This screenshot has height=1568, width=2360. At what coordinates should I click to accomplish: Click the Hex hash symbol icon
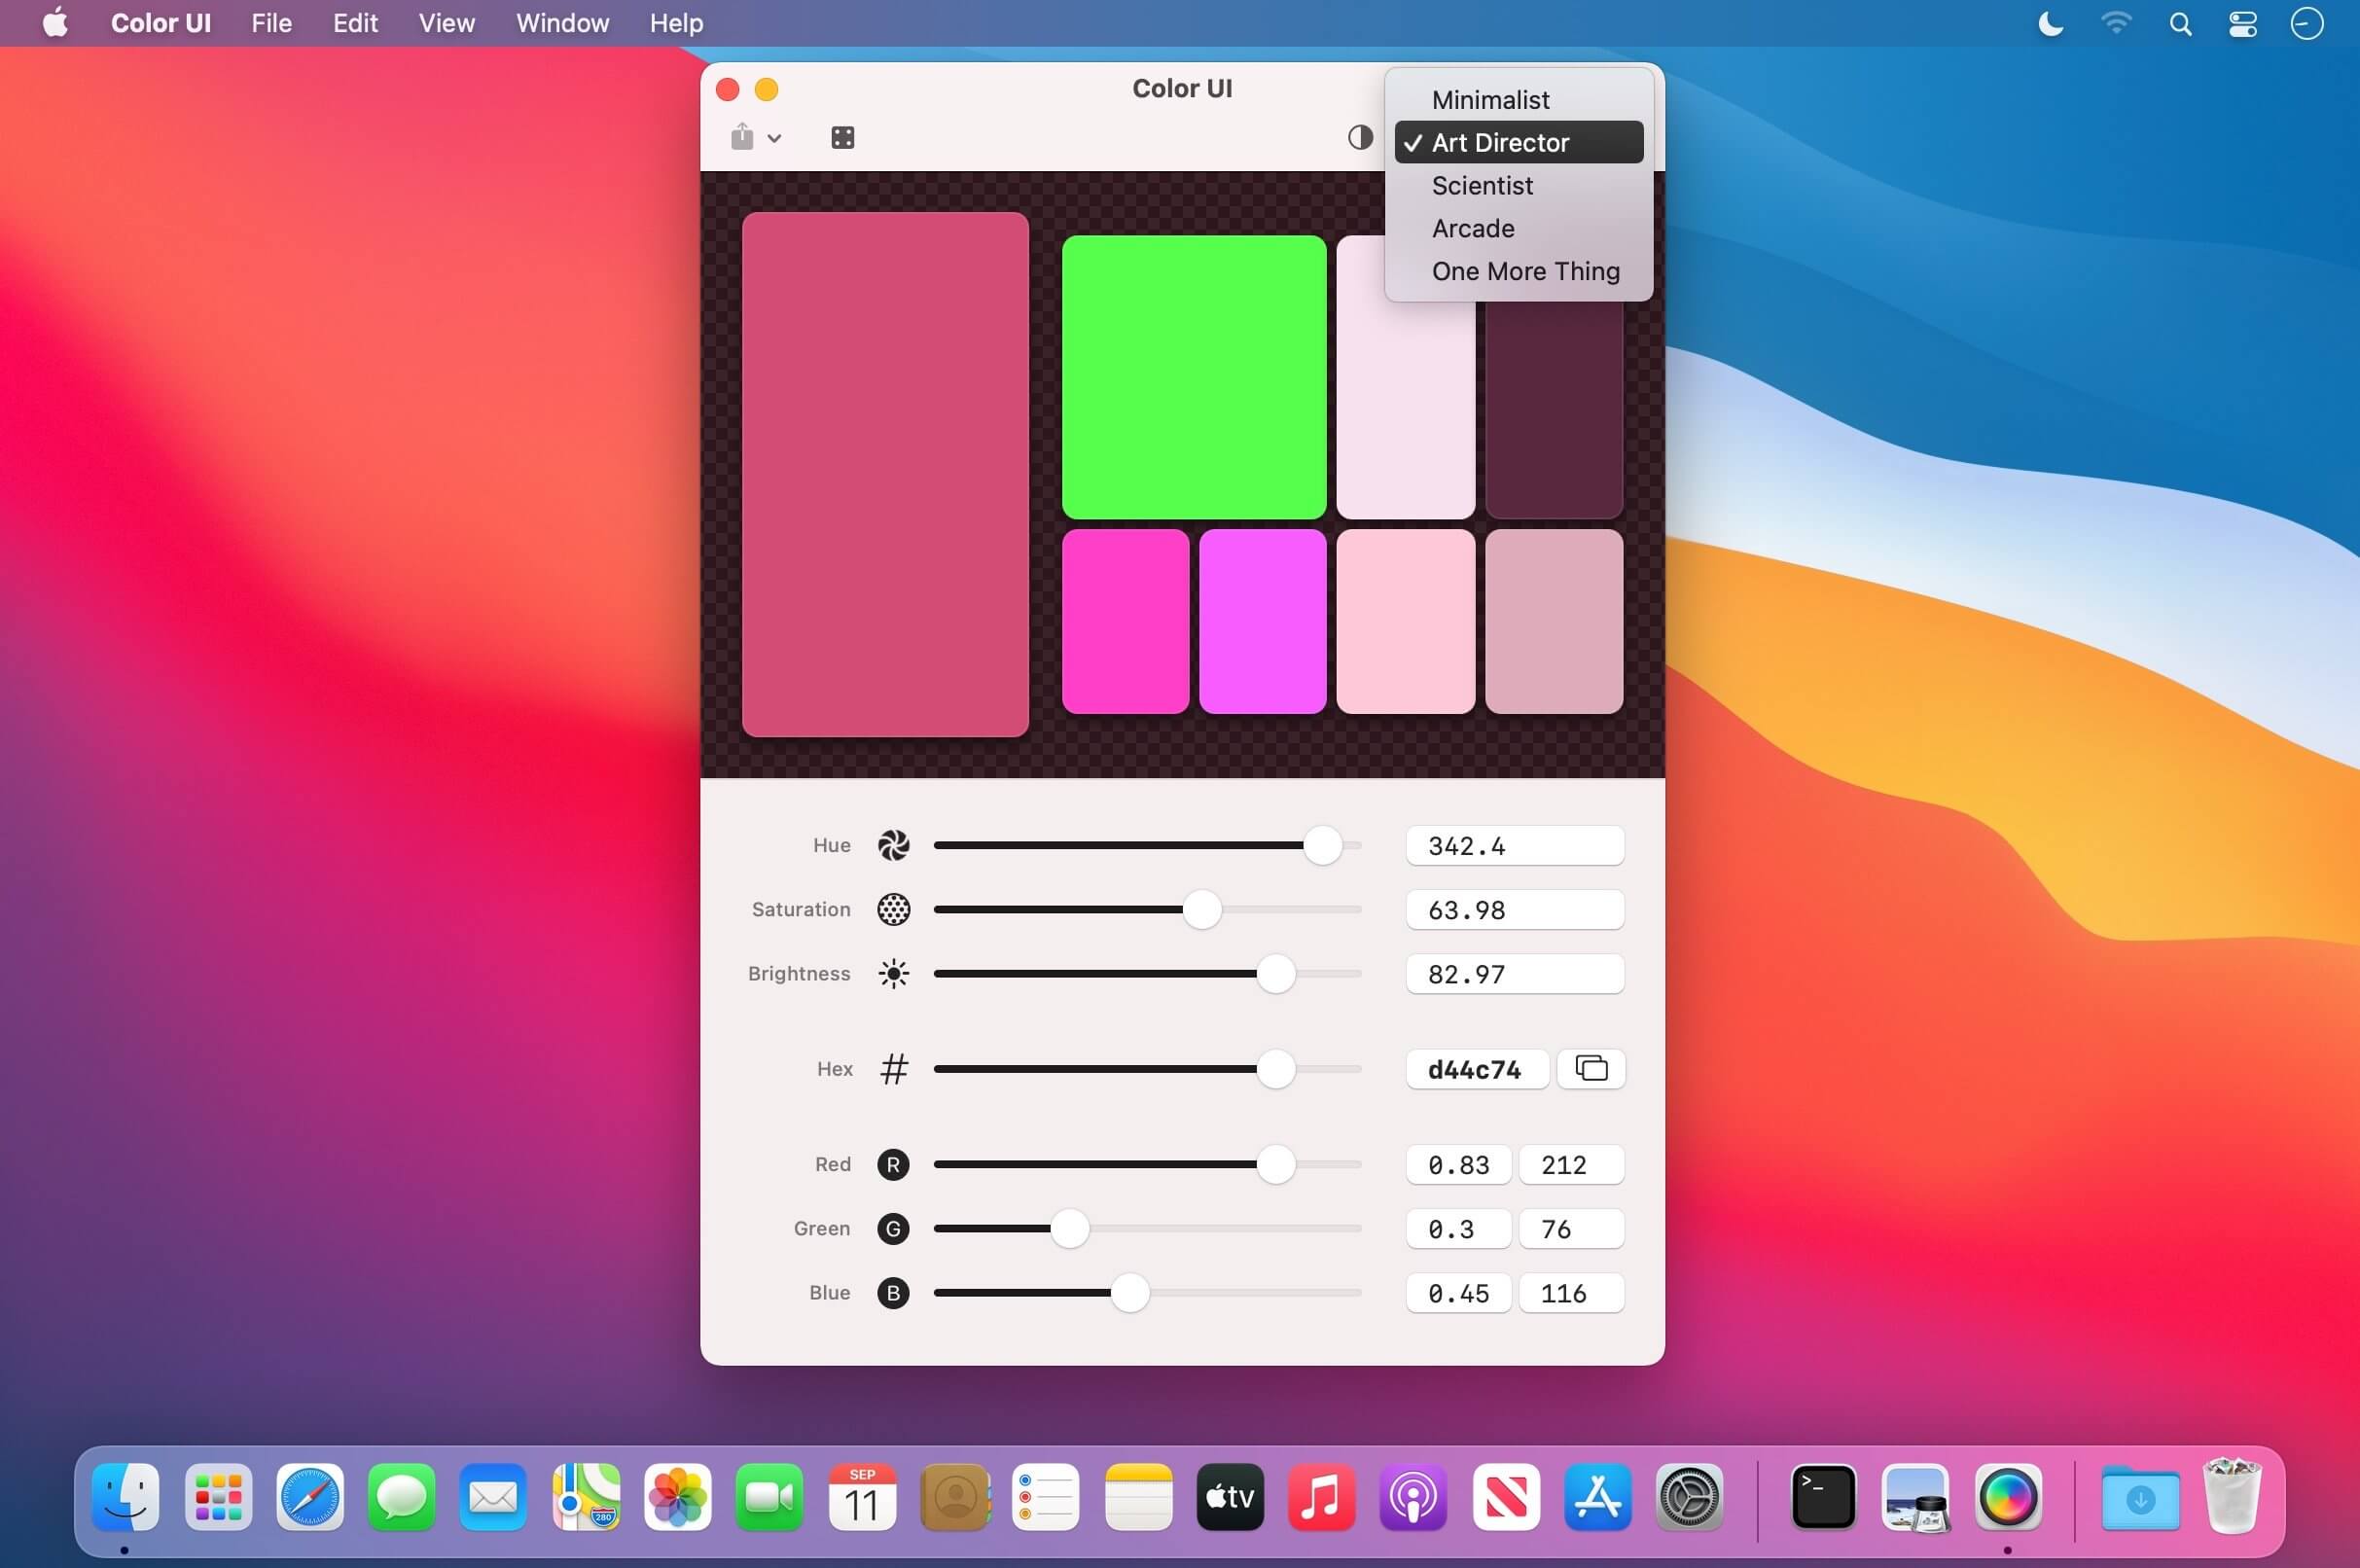coord(893,1069)
